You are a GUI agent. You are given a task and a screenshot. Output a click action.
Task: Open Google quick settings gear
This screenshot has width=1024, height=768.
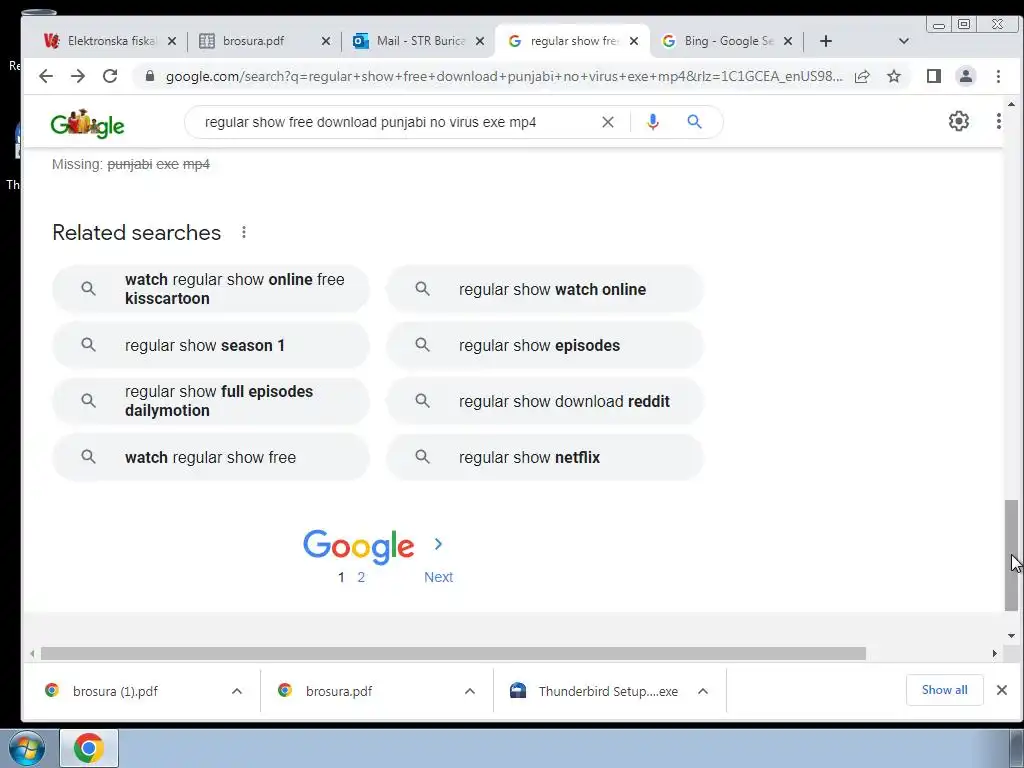958,121
